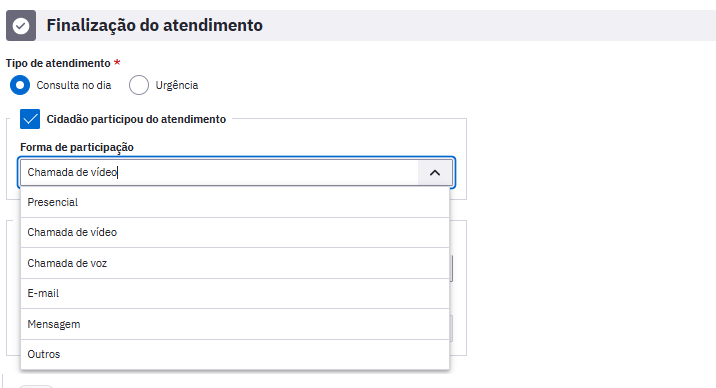The image size is (716, 388).
Task: Pick 'E-mail' as participation form
Action: tap(235, 294)
